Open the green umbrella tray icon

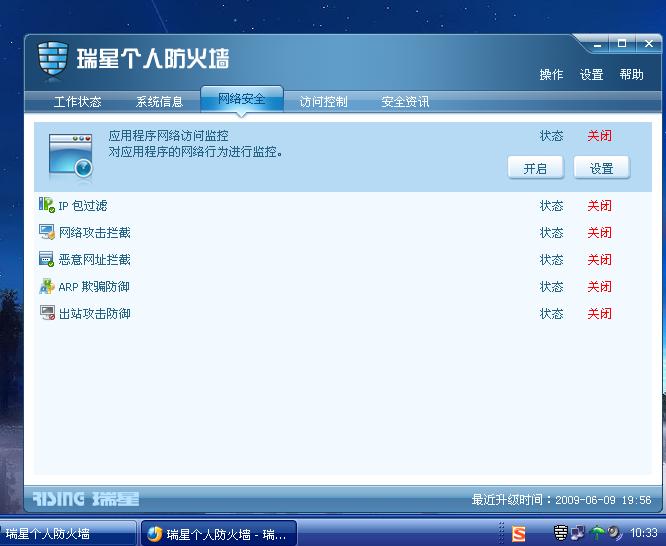597,532
